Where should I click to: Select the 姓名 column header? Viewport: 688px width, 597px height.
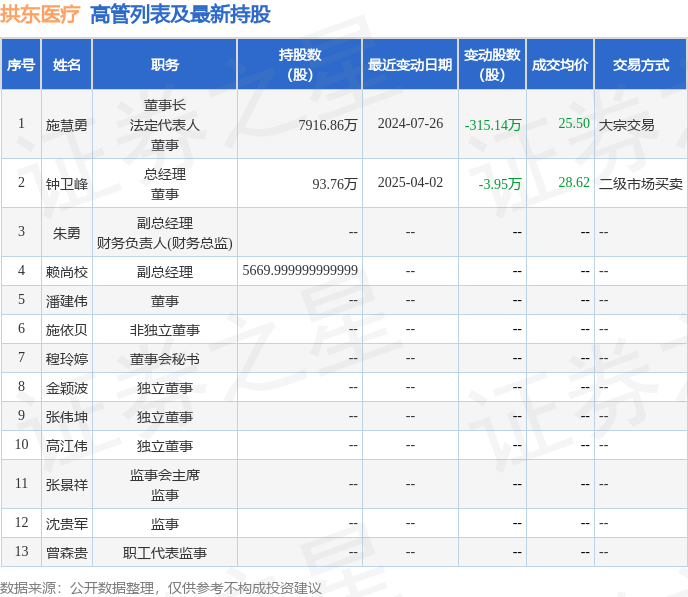click(x=67, y=64)
